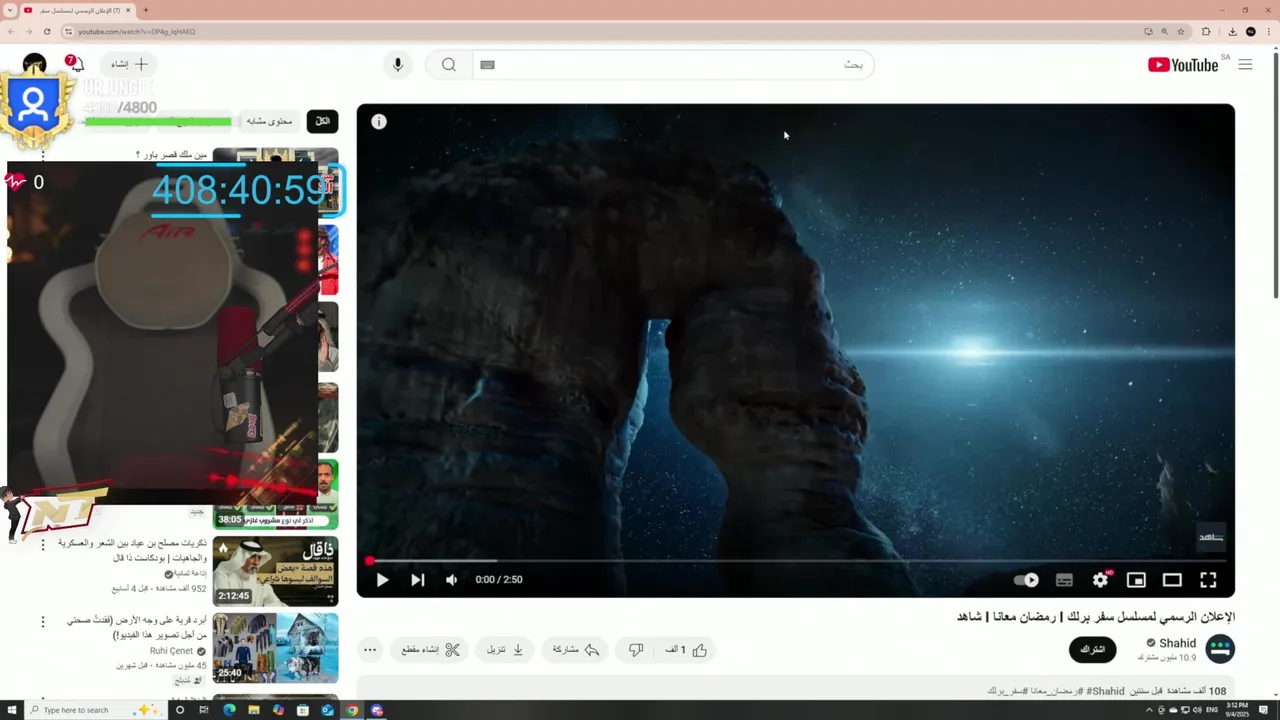Like the video with thumbs up
The height and width of the screenshot is (720, 1280).
(x=686, y=650)
